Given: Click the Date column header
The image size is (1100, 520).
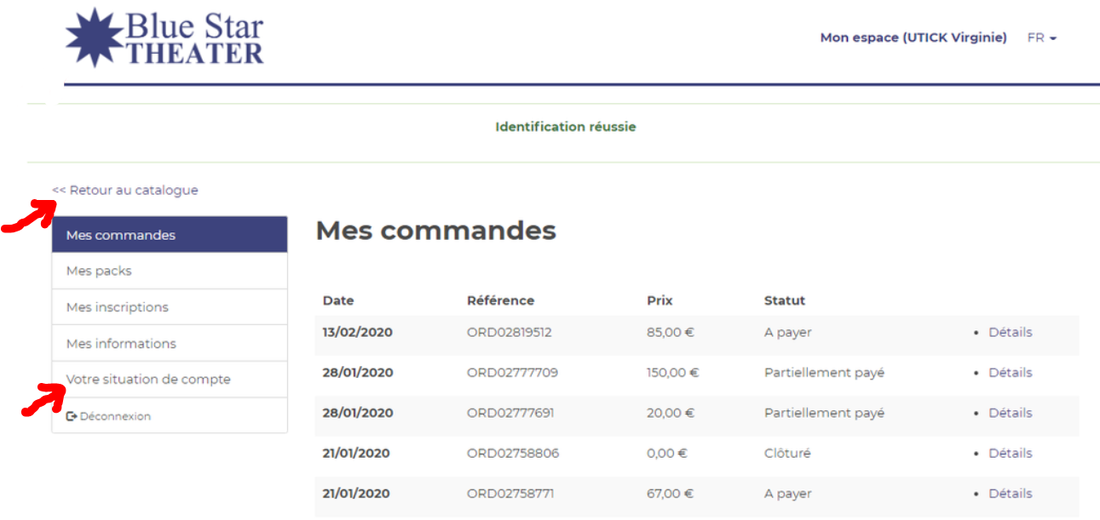Looking at the screenshot, I should coord(338,300).
